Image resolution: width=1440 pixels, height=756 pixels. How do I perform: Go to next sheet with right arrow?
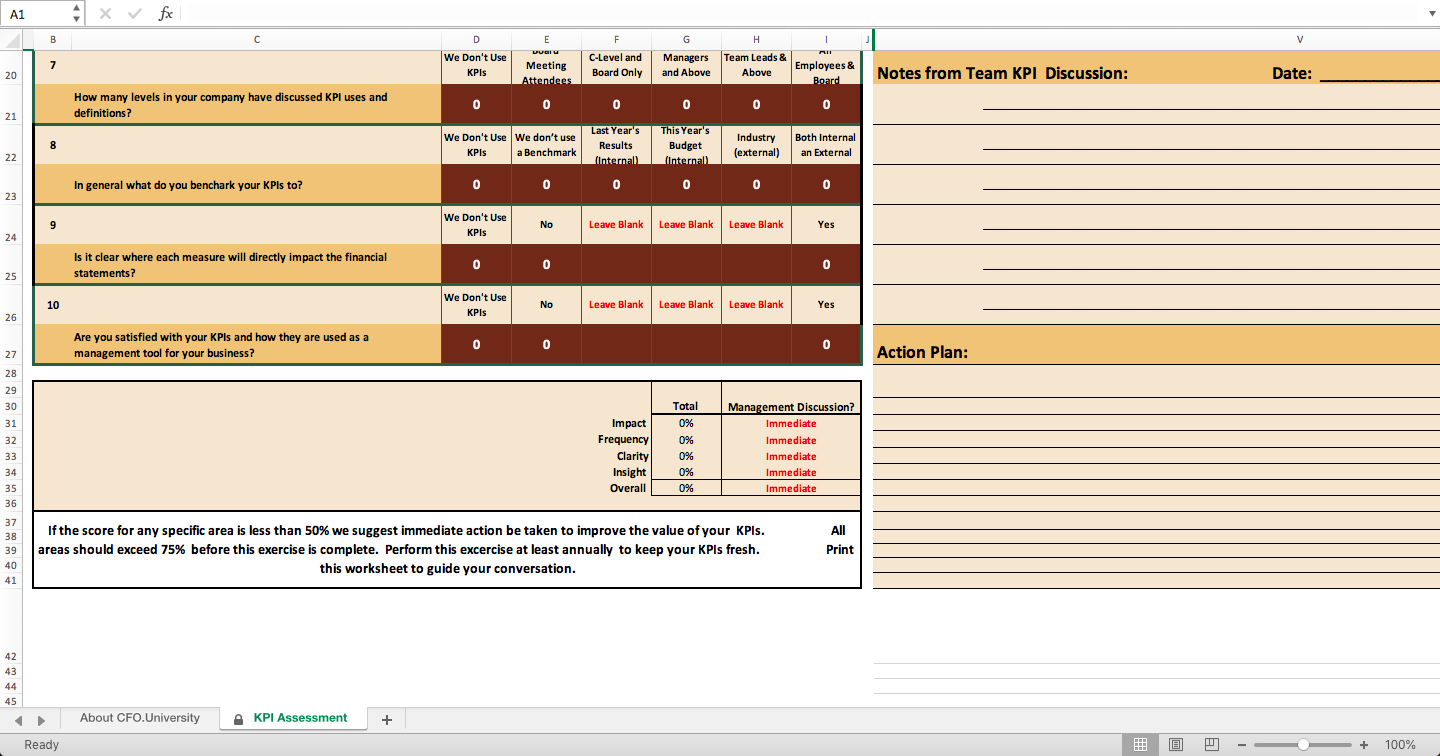[41, 720]
